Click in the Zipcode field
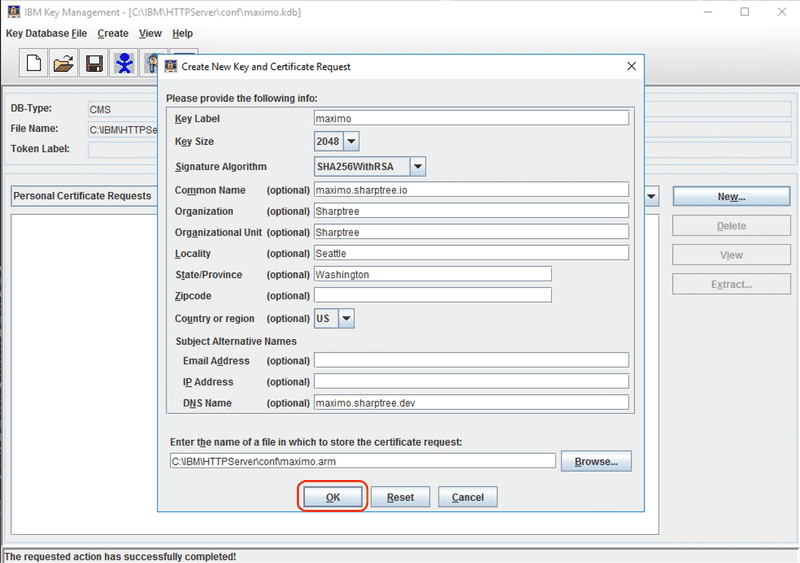 432,295
